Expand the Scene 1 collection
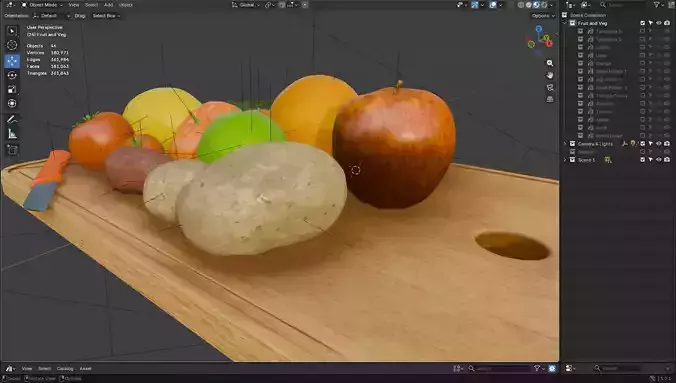The width and height of the screenshot is (676, 383). point(565,160)
